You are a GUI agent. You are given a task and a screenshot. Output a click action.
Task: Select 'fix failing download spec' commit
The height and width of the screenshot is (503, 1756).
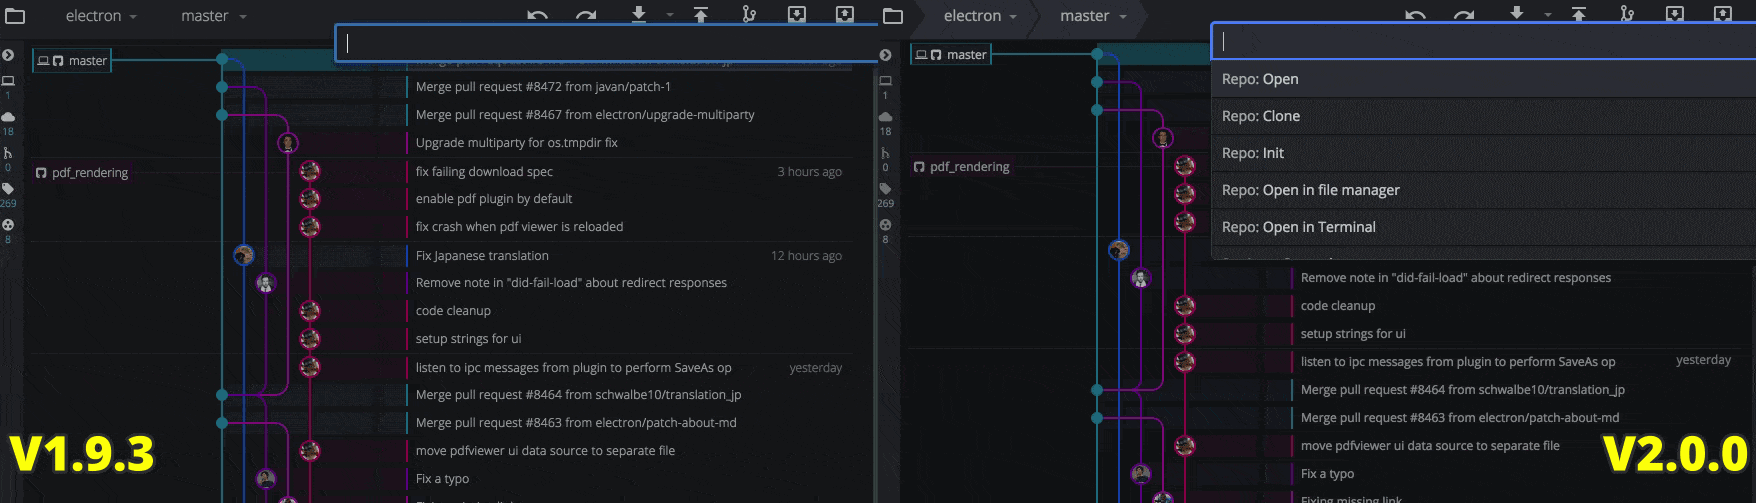pyautogui.click(x=484, y=172)
